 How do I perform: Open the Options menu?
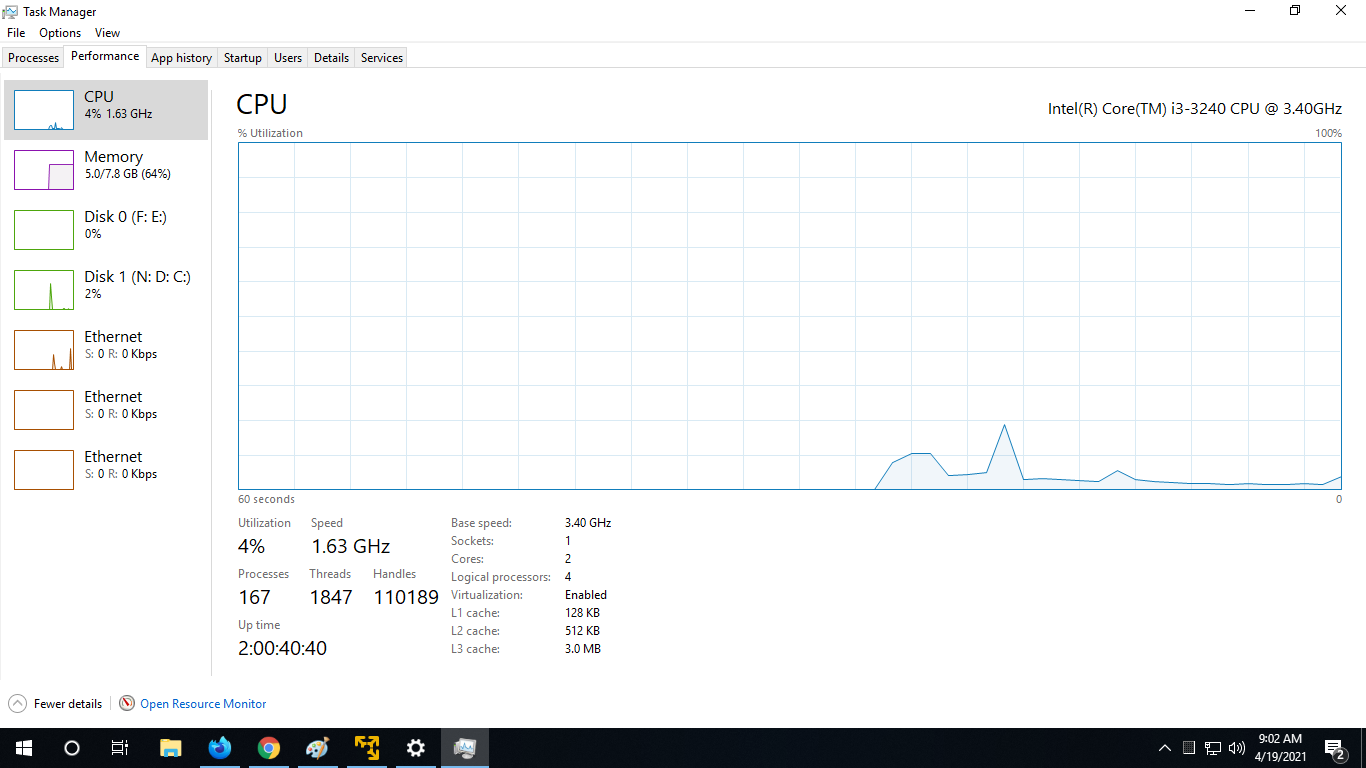coord(60,33)
